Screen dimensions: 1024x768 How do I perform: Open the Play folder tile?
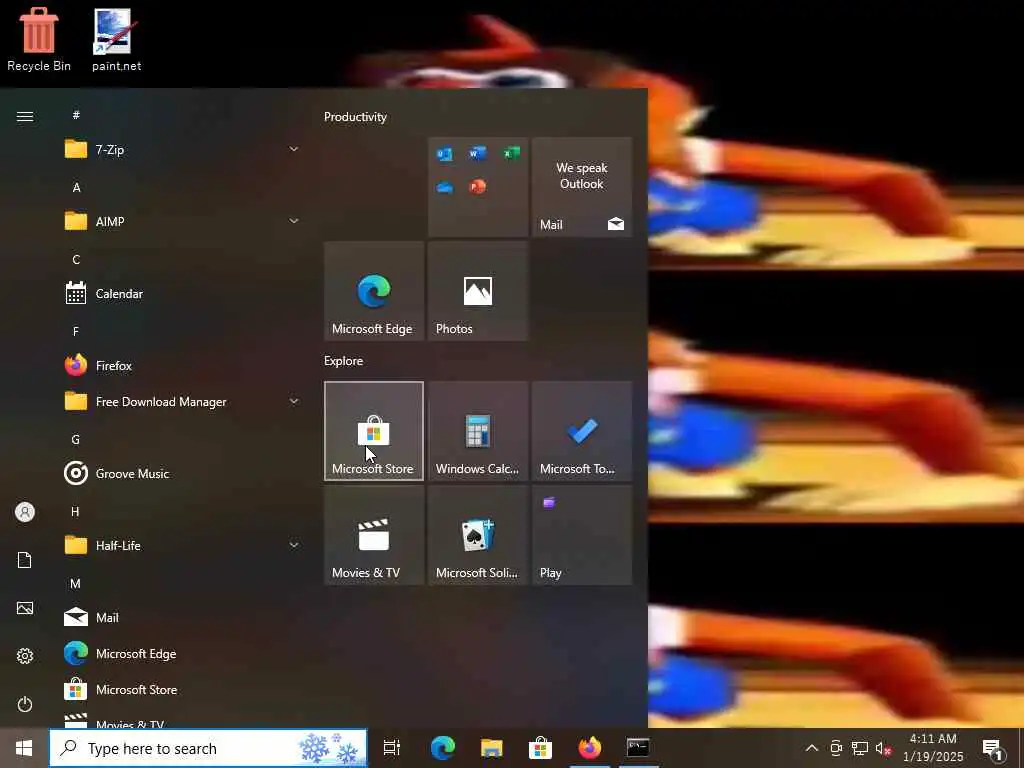(582, 535)
